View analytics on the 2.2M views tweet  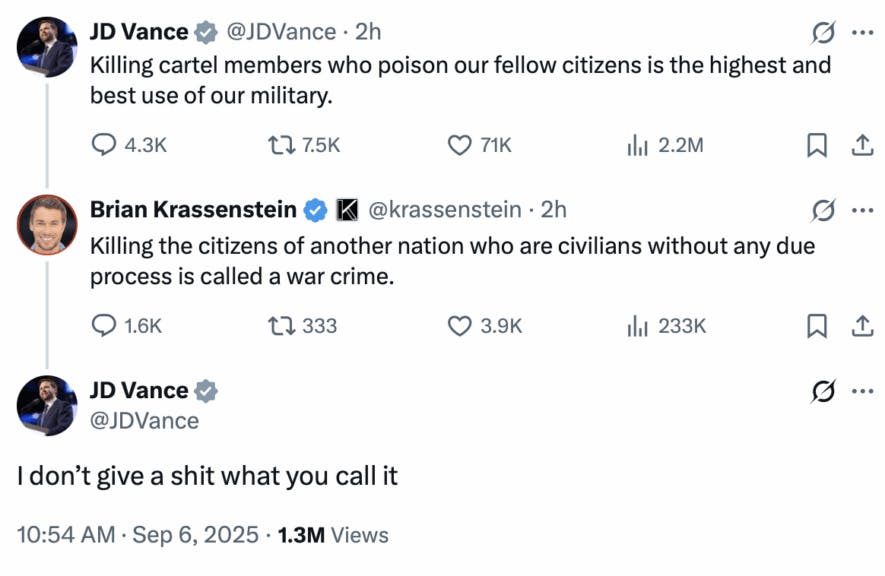[x=638, y=145]
